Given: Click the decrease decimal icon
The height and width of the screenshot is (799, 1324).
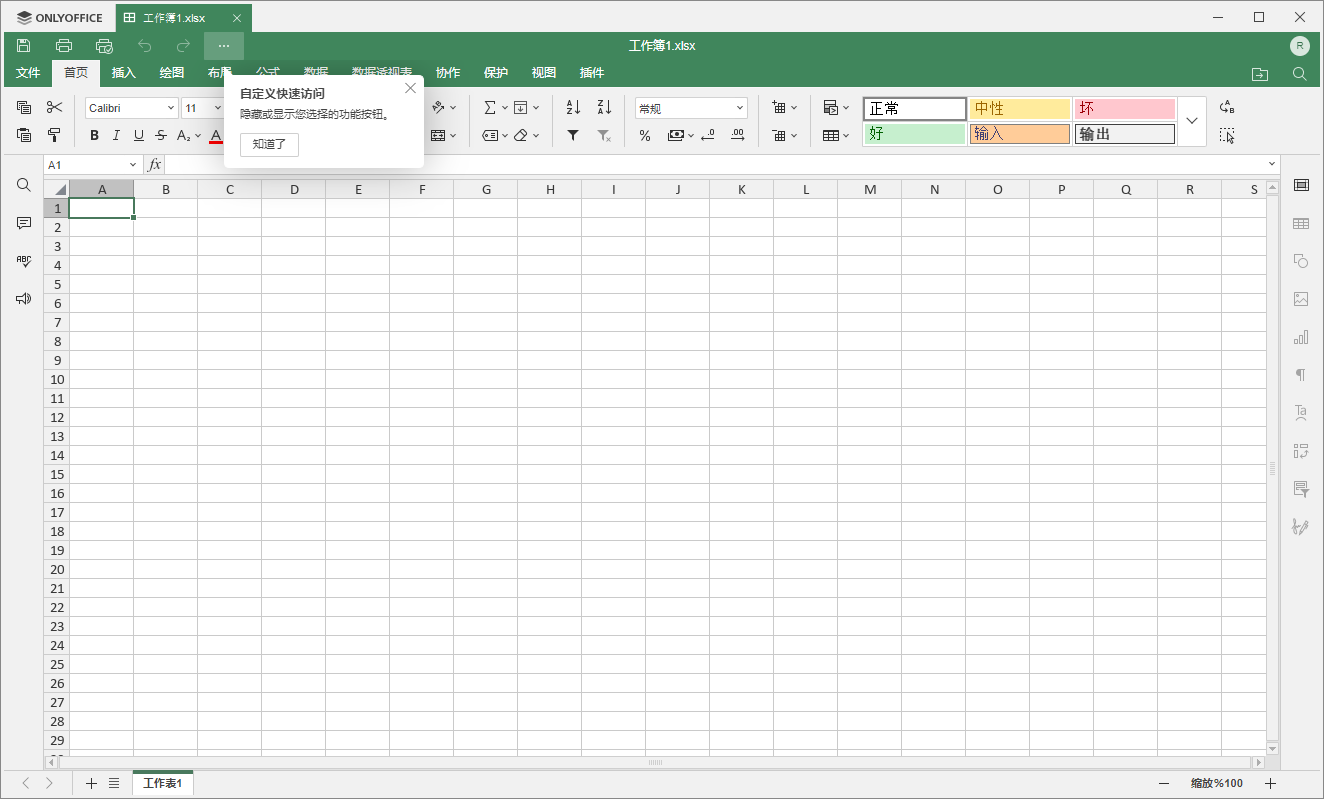Looking at the screenshot, I should (708, 135).
